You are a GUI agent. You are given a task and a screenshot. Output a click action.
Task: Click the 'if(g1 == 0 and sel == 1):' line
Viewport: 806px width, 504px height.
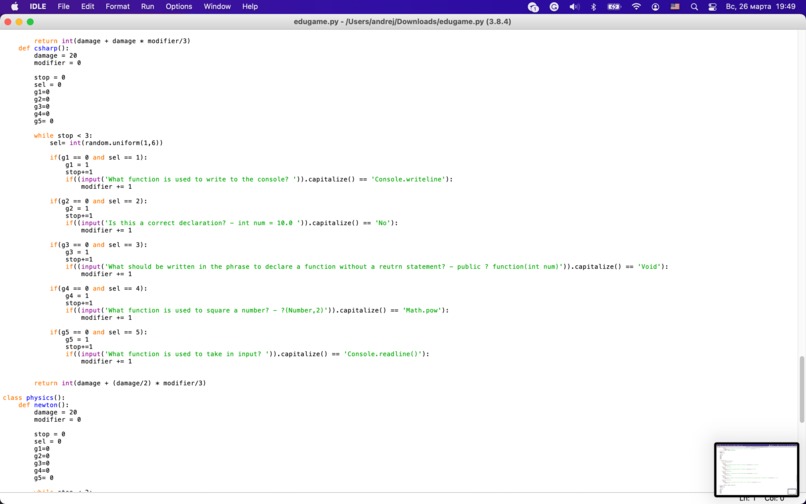(98, 157)
